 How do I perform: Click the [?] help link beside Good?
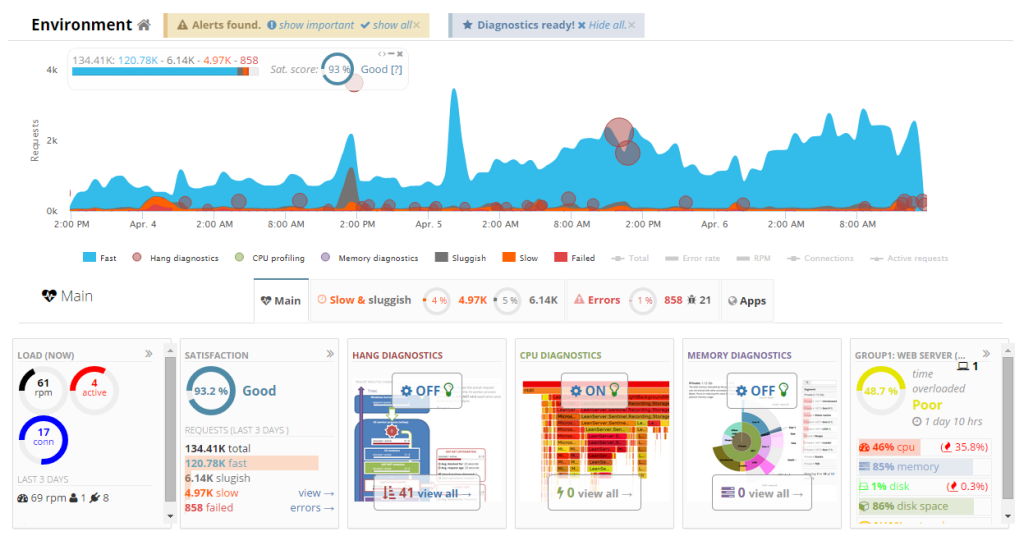coord(396,69)
